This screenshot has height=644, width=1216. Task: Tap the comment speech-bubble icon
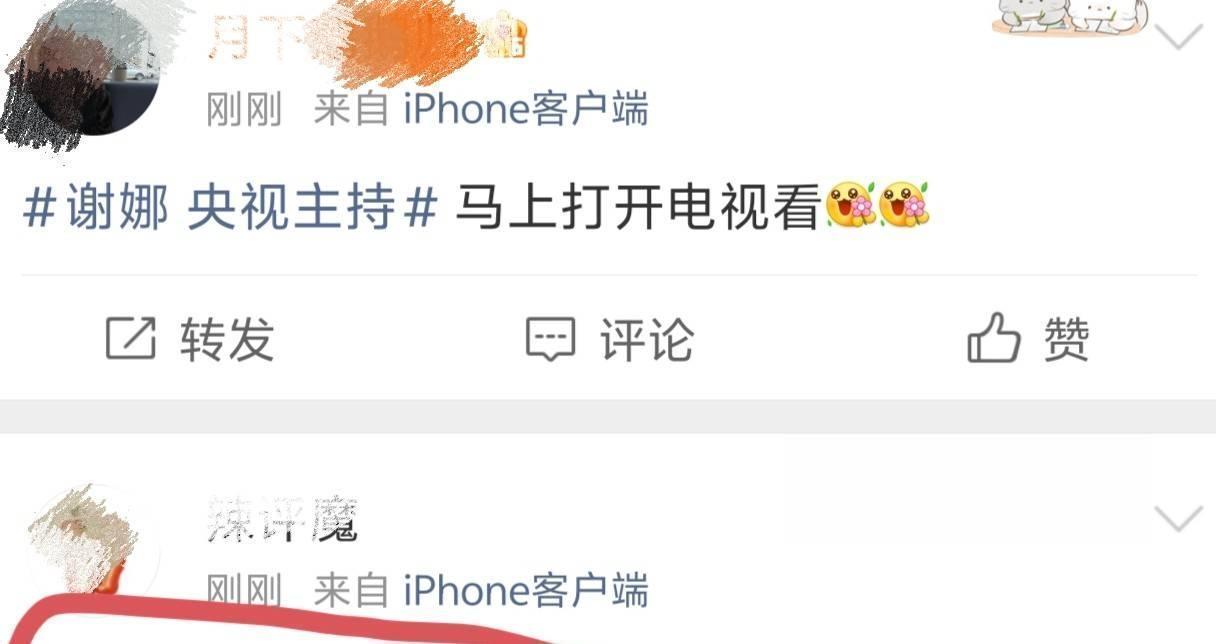[x=551, y=340]
